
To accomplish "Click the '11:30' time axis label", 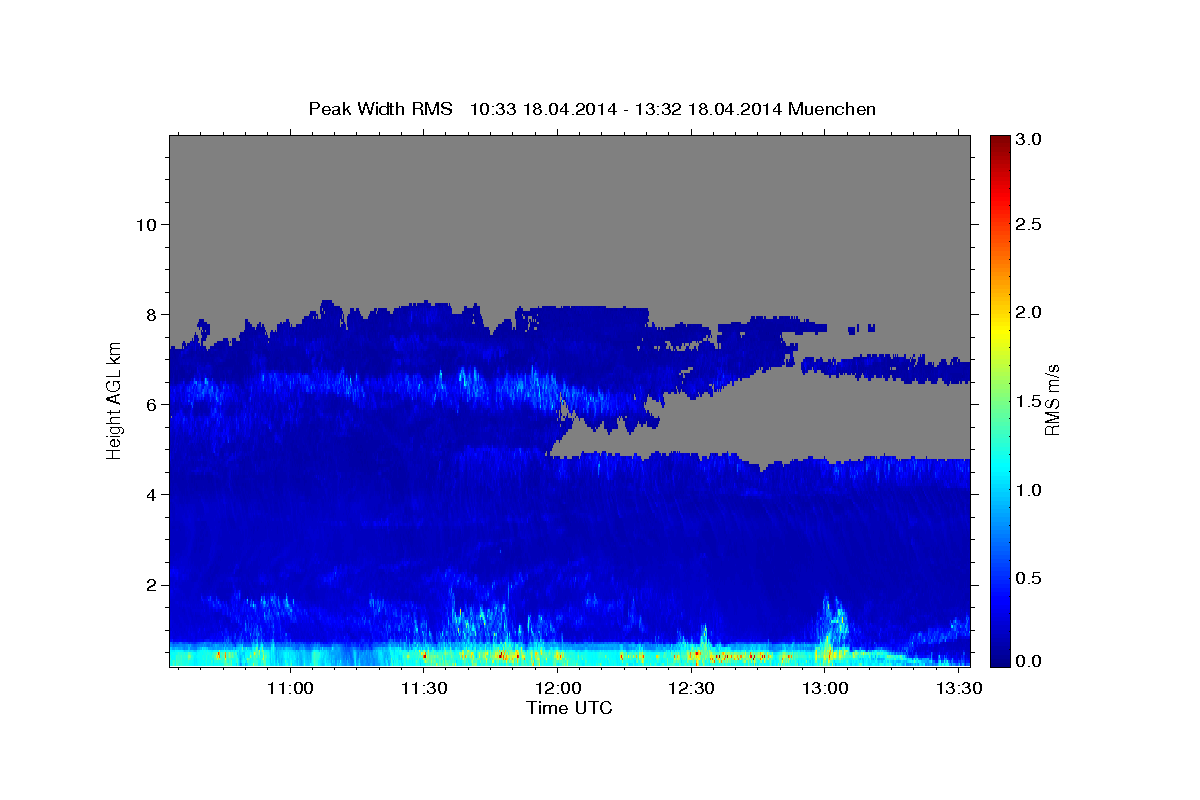I will 424,688.
